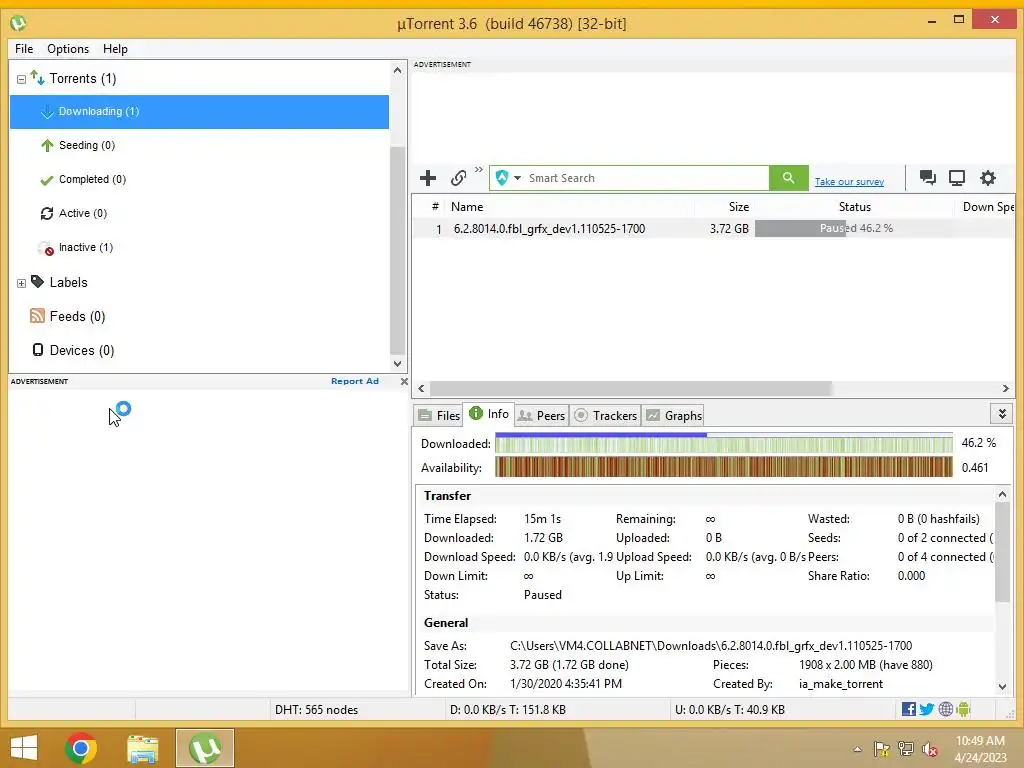Expand the Labels tree node
Screen dimensions: 1024x768
coord(22,283)
